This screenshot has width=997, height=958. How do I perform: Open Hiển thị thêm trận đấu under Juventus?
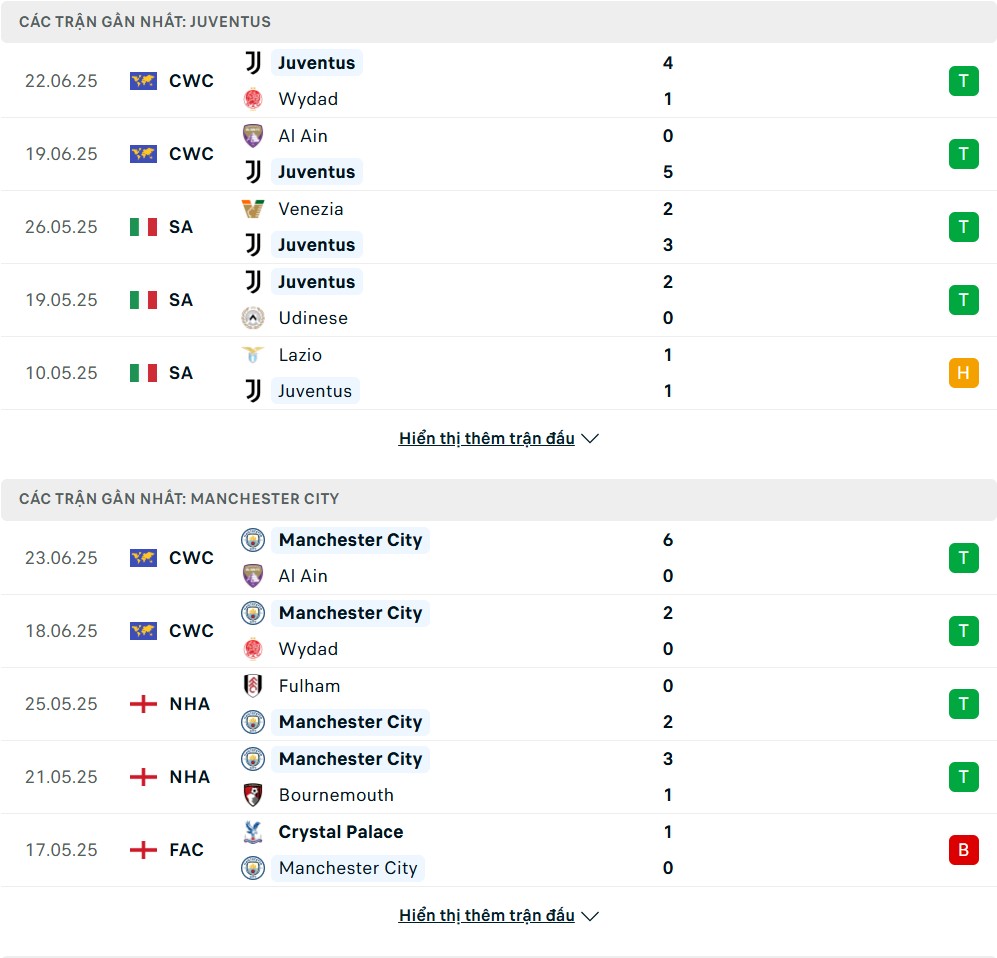coord(486,439)
